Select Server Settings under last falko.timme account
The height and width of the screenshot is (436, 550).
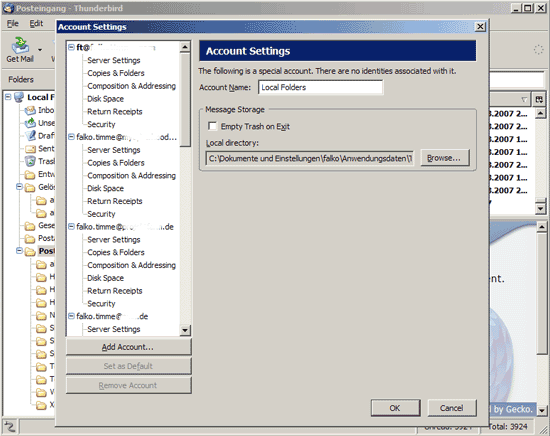tap(114, 329)
